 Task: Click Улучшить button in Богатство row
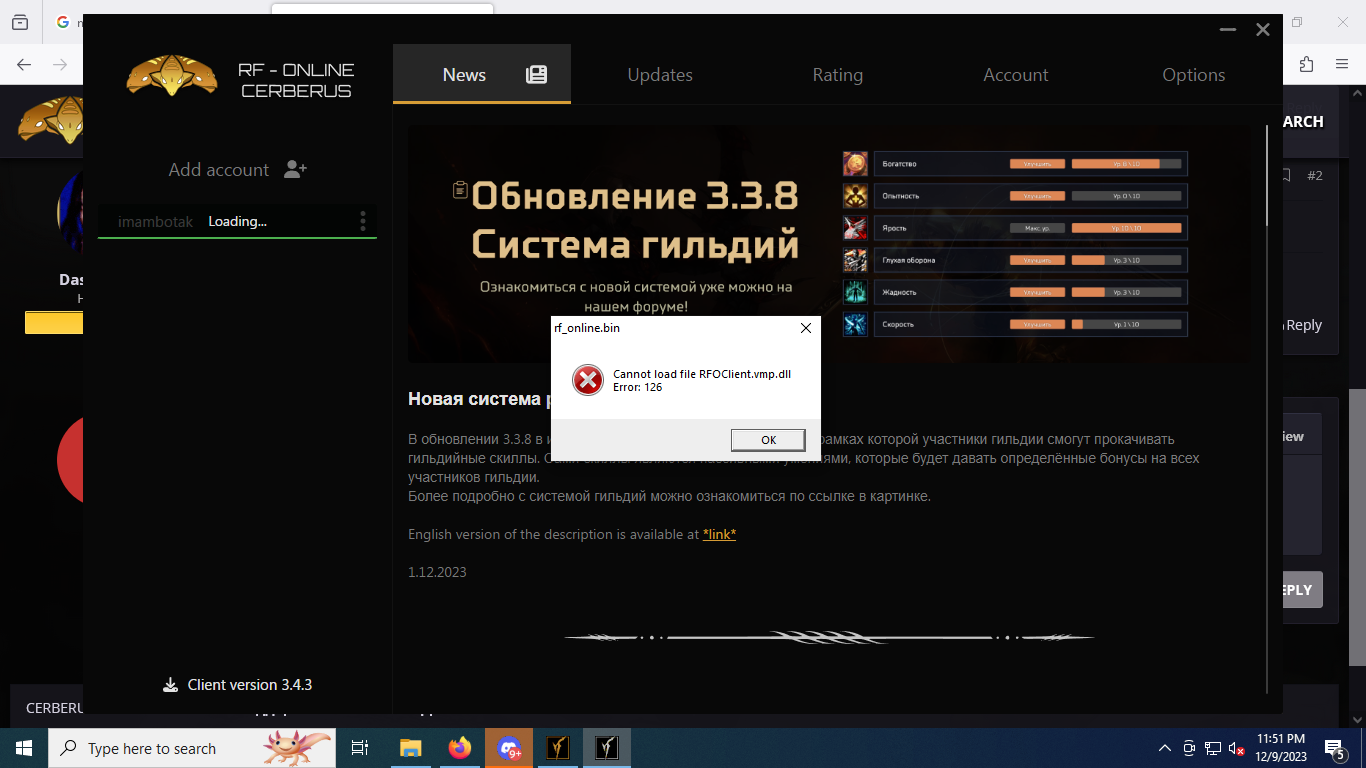click(1037, 164)
